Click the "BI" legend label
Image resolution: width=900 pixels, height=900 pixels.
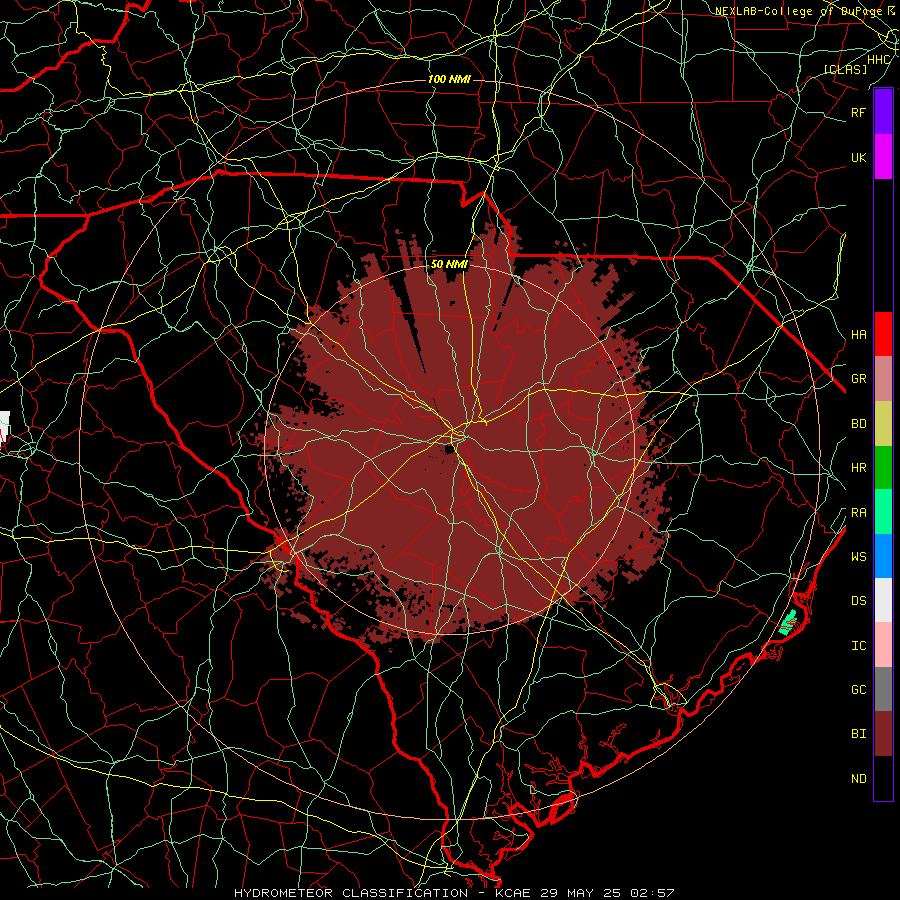pyautogui.click(x=858, y=734)
